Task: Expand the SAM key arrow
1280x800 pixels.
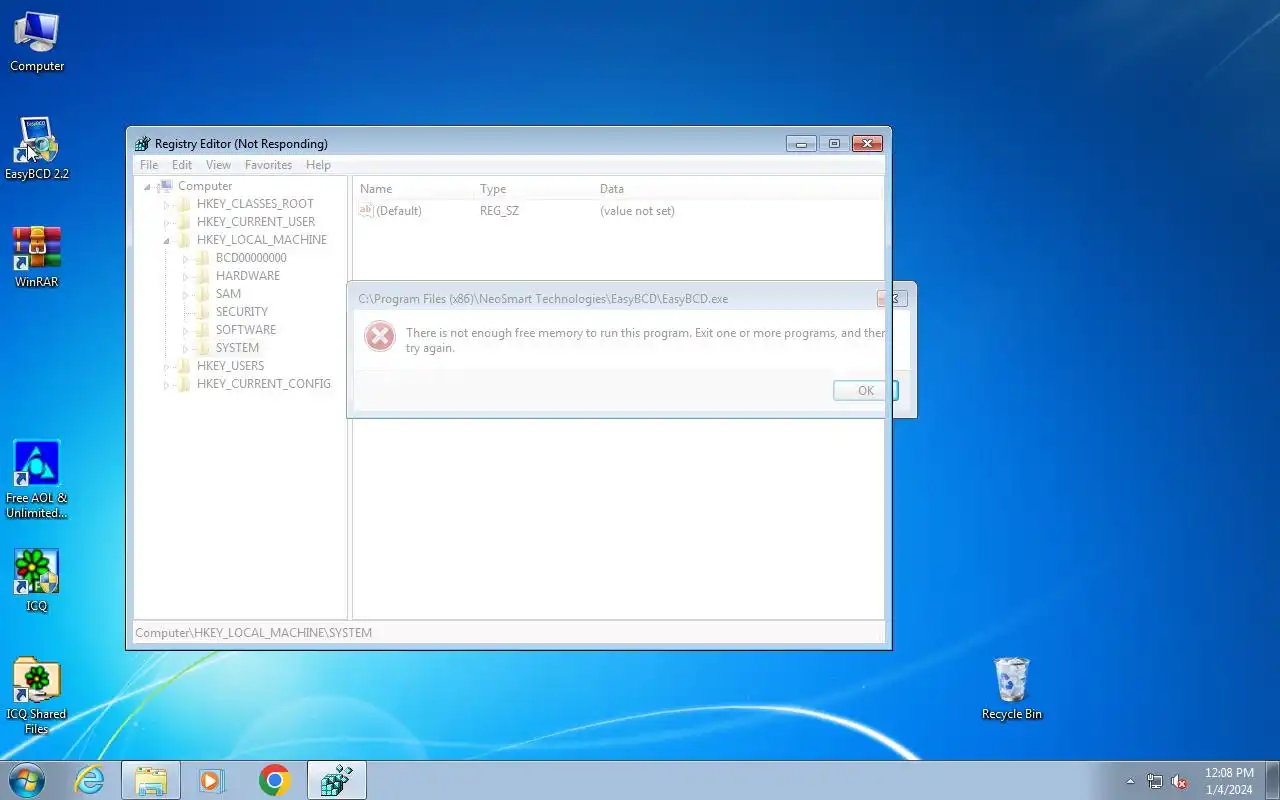Action: pyautogui.click(x=186, y=294)
